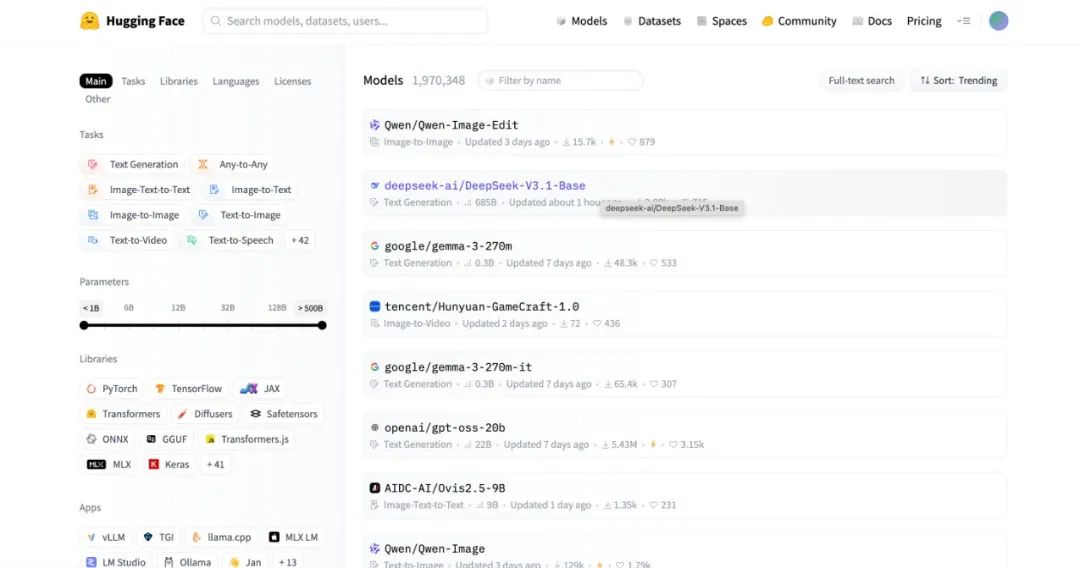
Task: Filter by GGUF library
Action: pos(167,439)
